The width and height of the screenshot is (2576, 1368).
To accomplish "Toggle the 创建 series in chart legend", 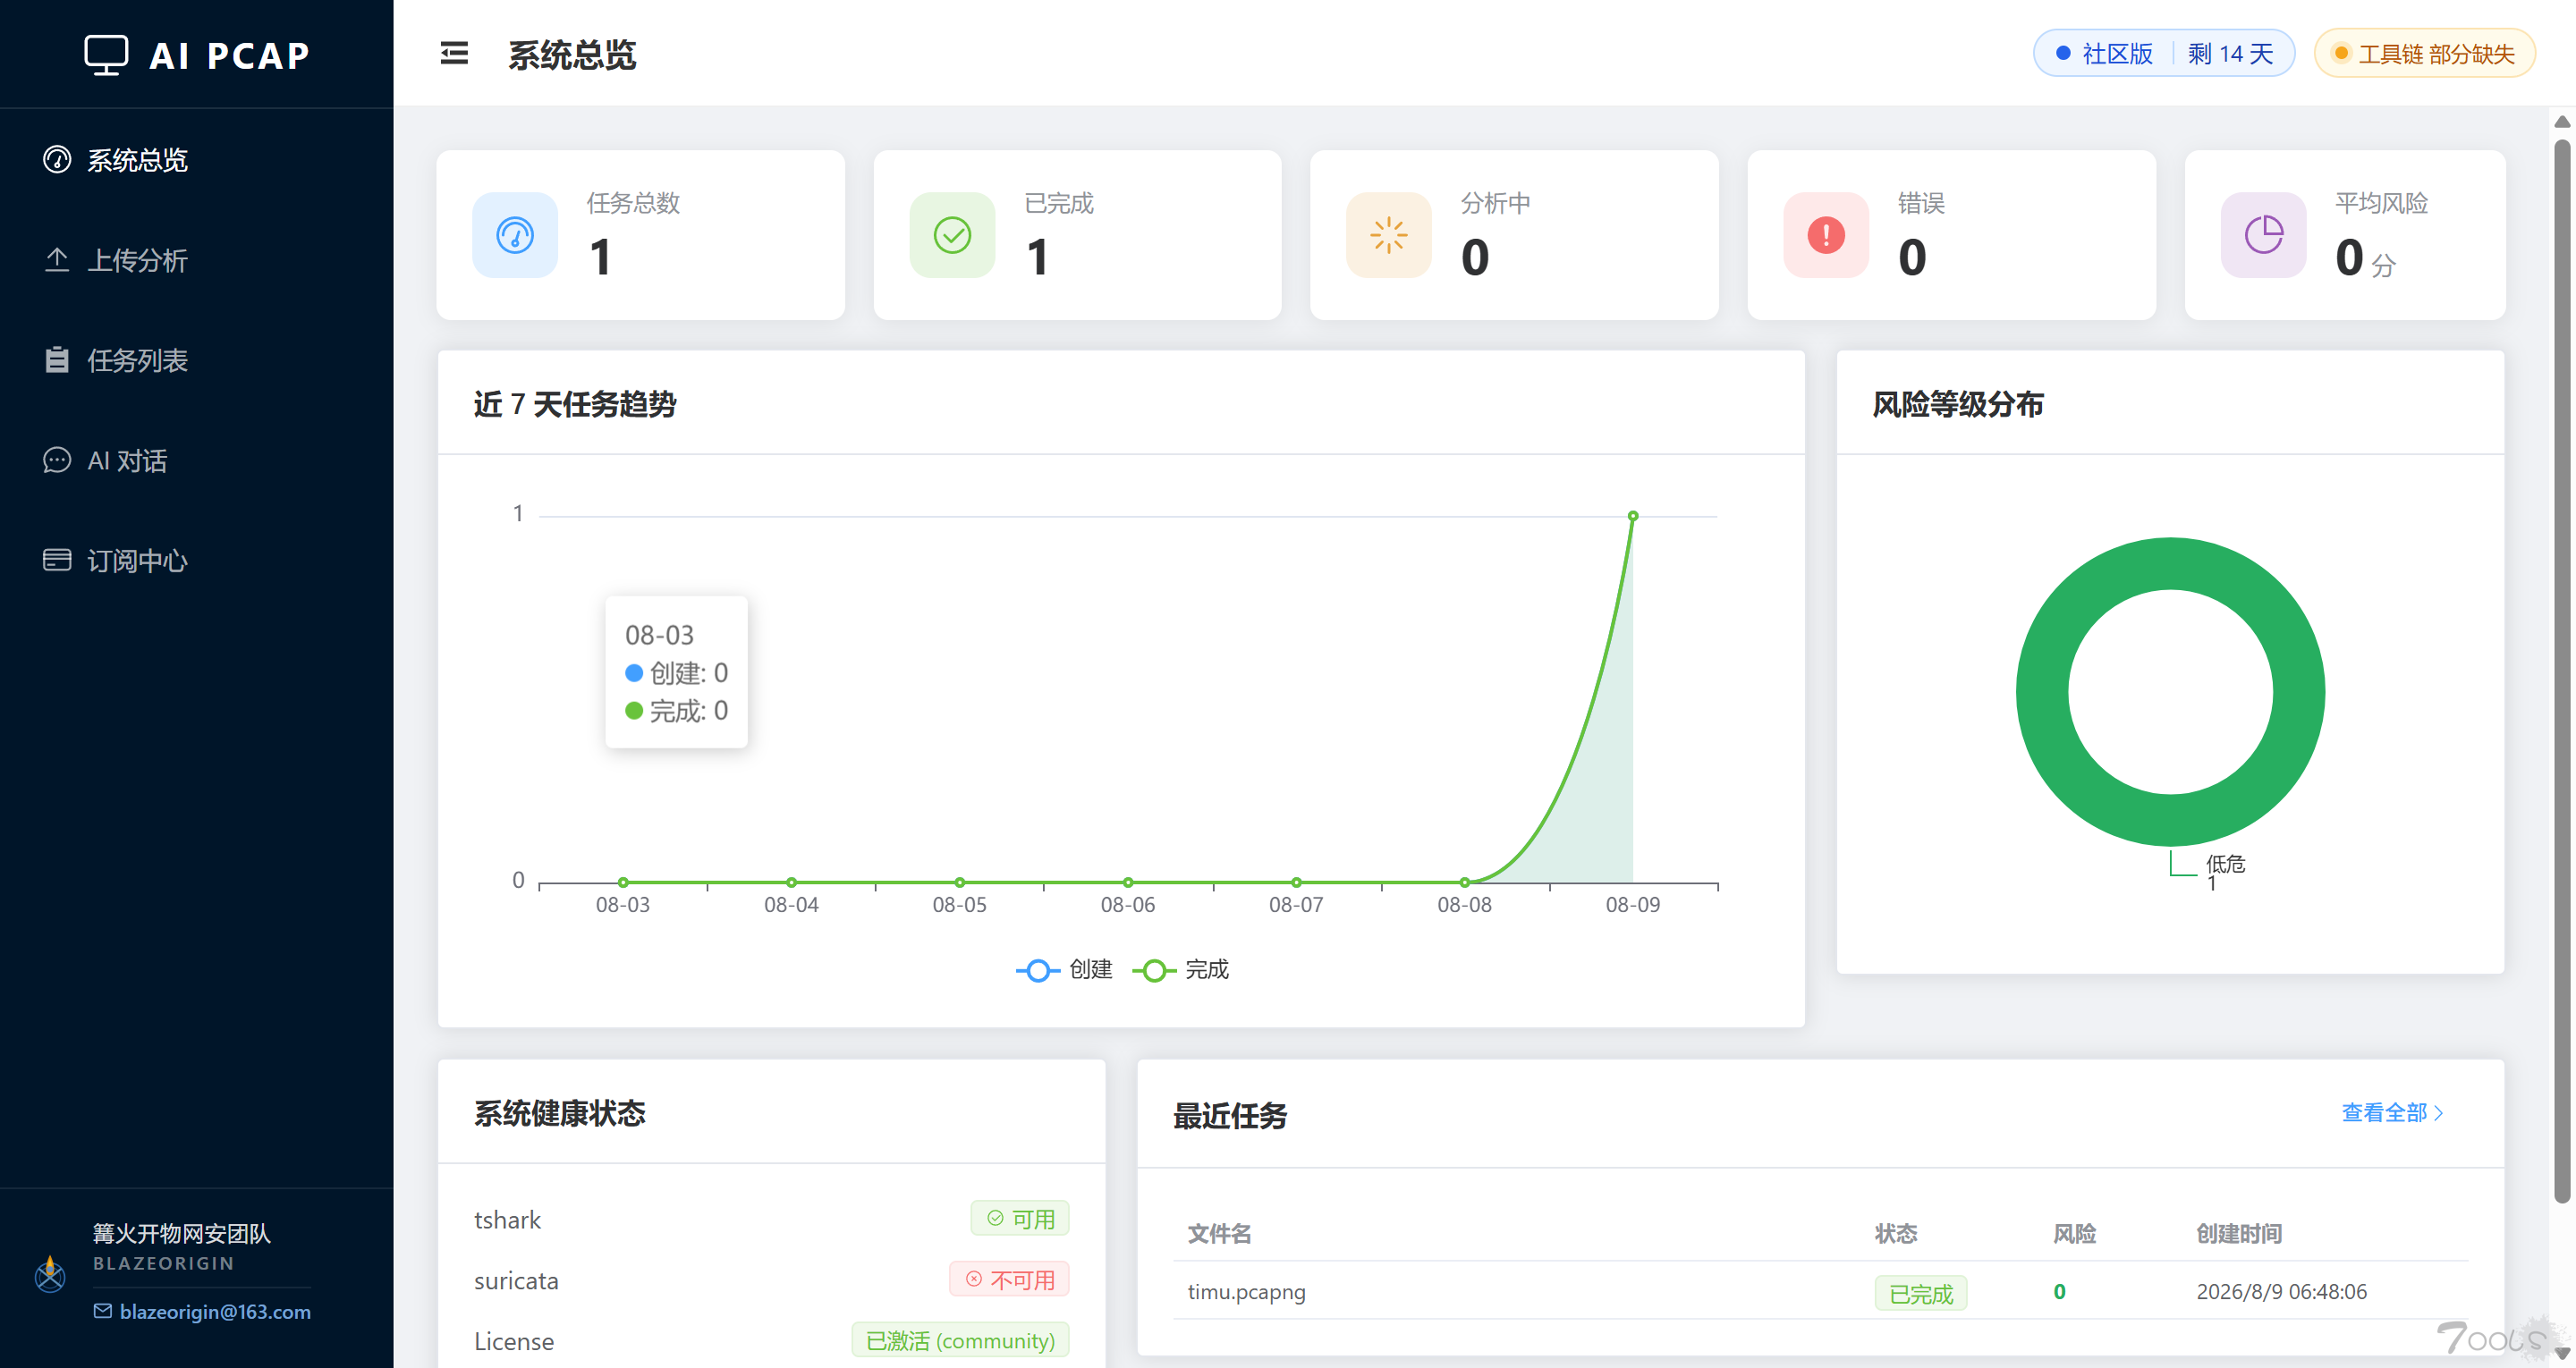I will pyautogui.click(x=1064, y=970).
